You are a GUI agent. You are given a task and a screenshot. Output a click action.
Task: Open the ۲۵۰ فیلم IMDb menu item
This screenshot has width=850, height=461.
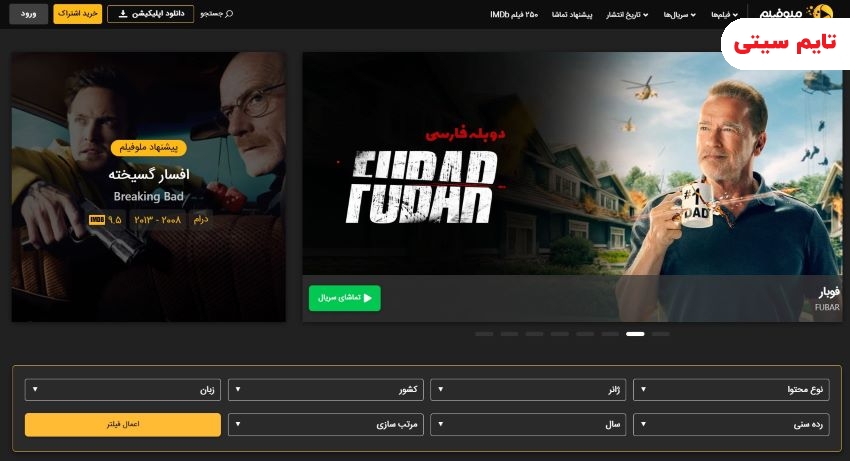click(514, 15)
